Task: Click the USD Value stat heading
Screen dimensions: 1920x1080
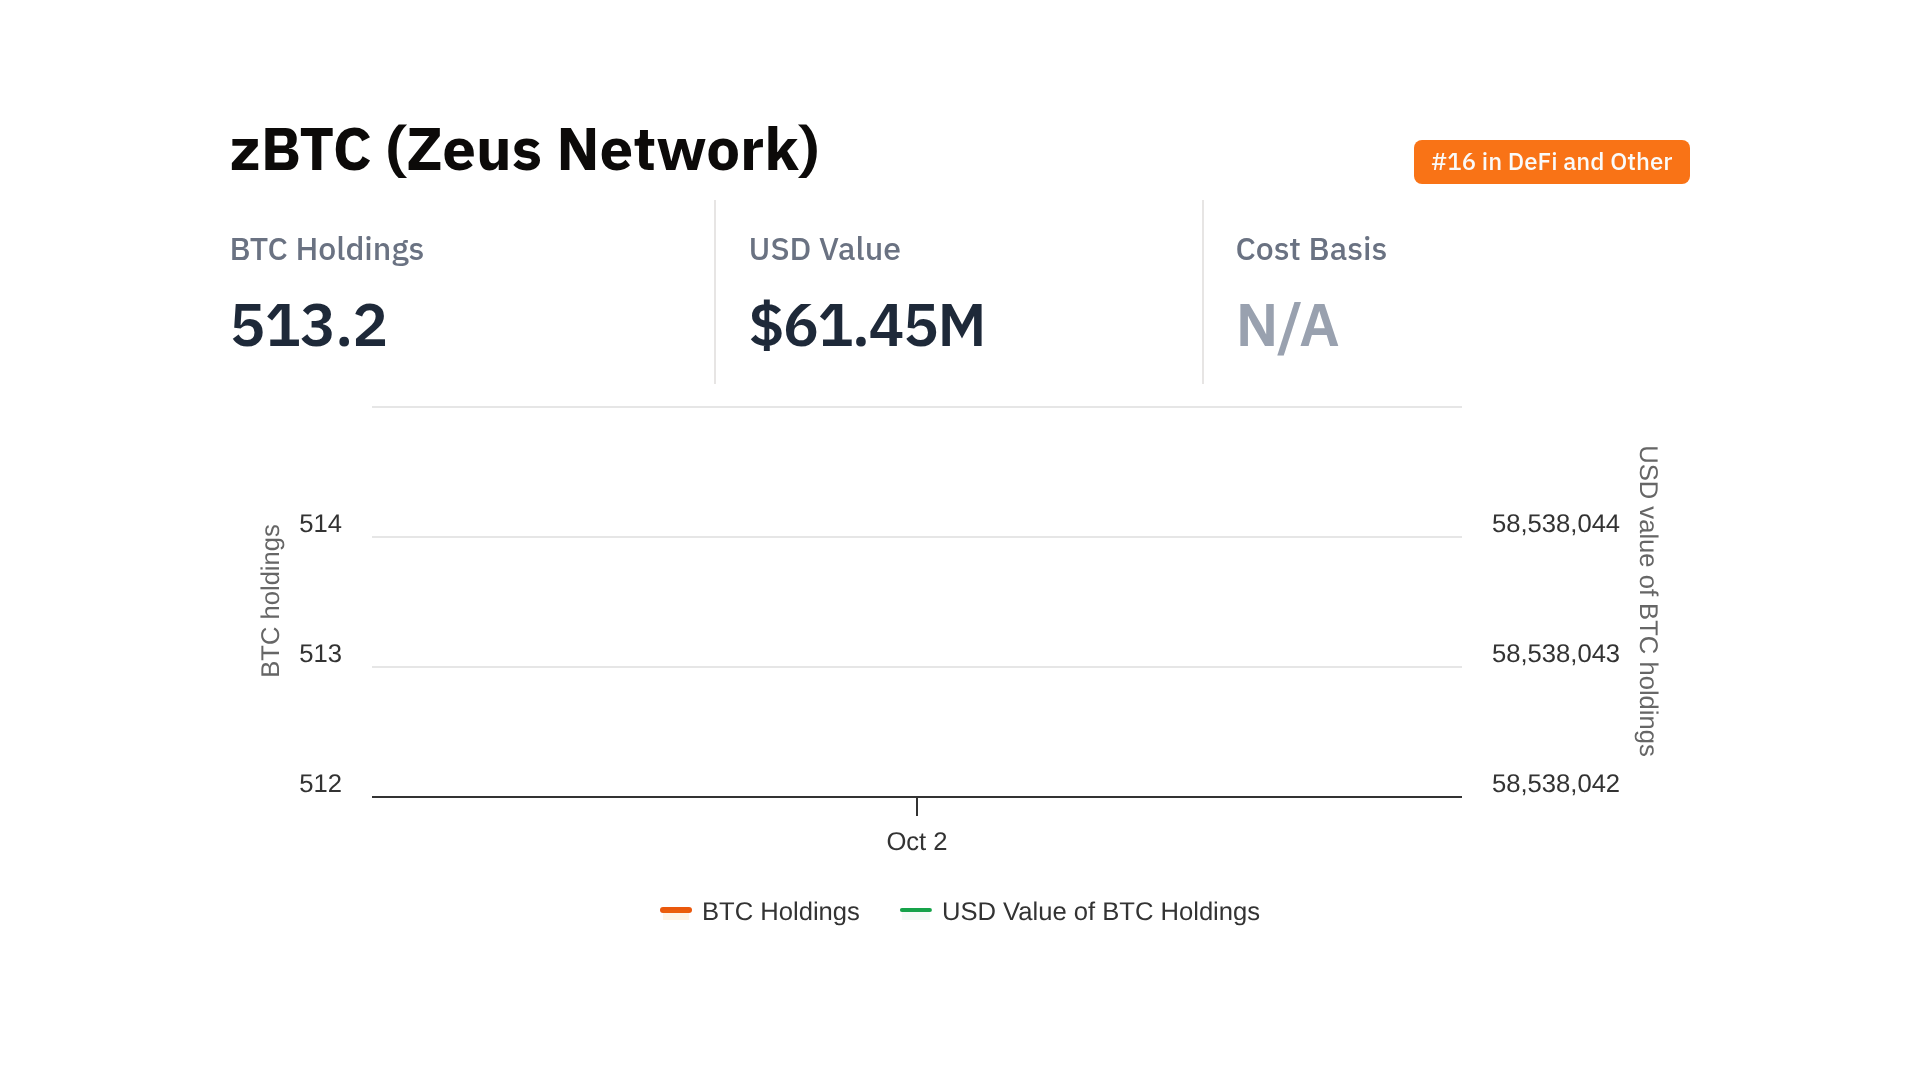Action: tap(824, 249)
